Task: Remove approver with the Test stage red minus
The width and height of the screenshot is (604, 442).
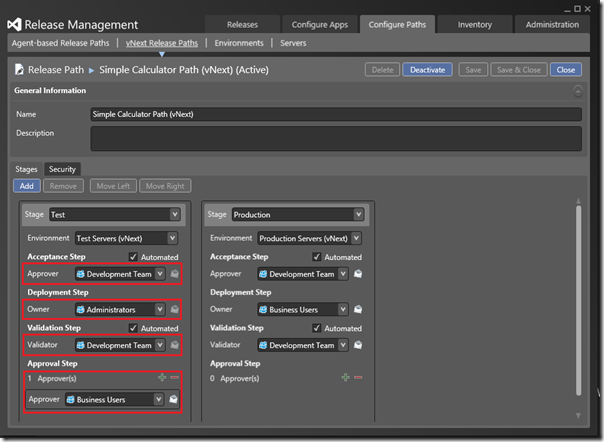Action: 174,377
